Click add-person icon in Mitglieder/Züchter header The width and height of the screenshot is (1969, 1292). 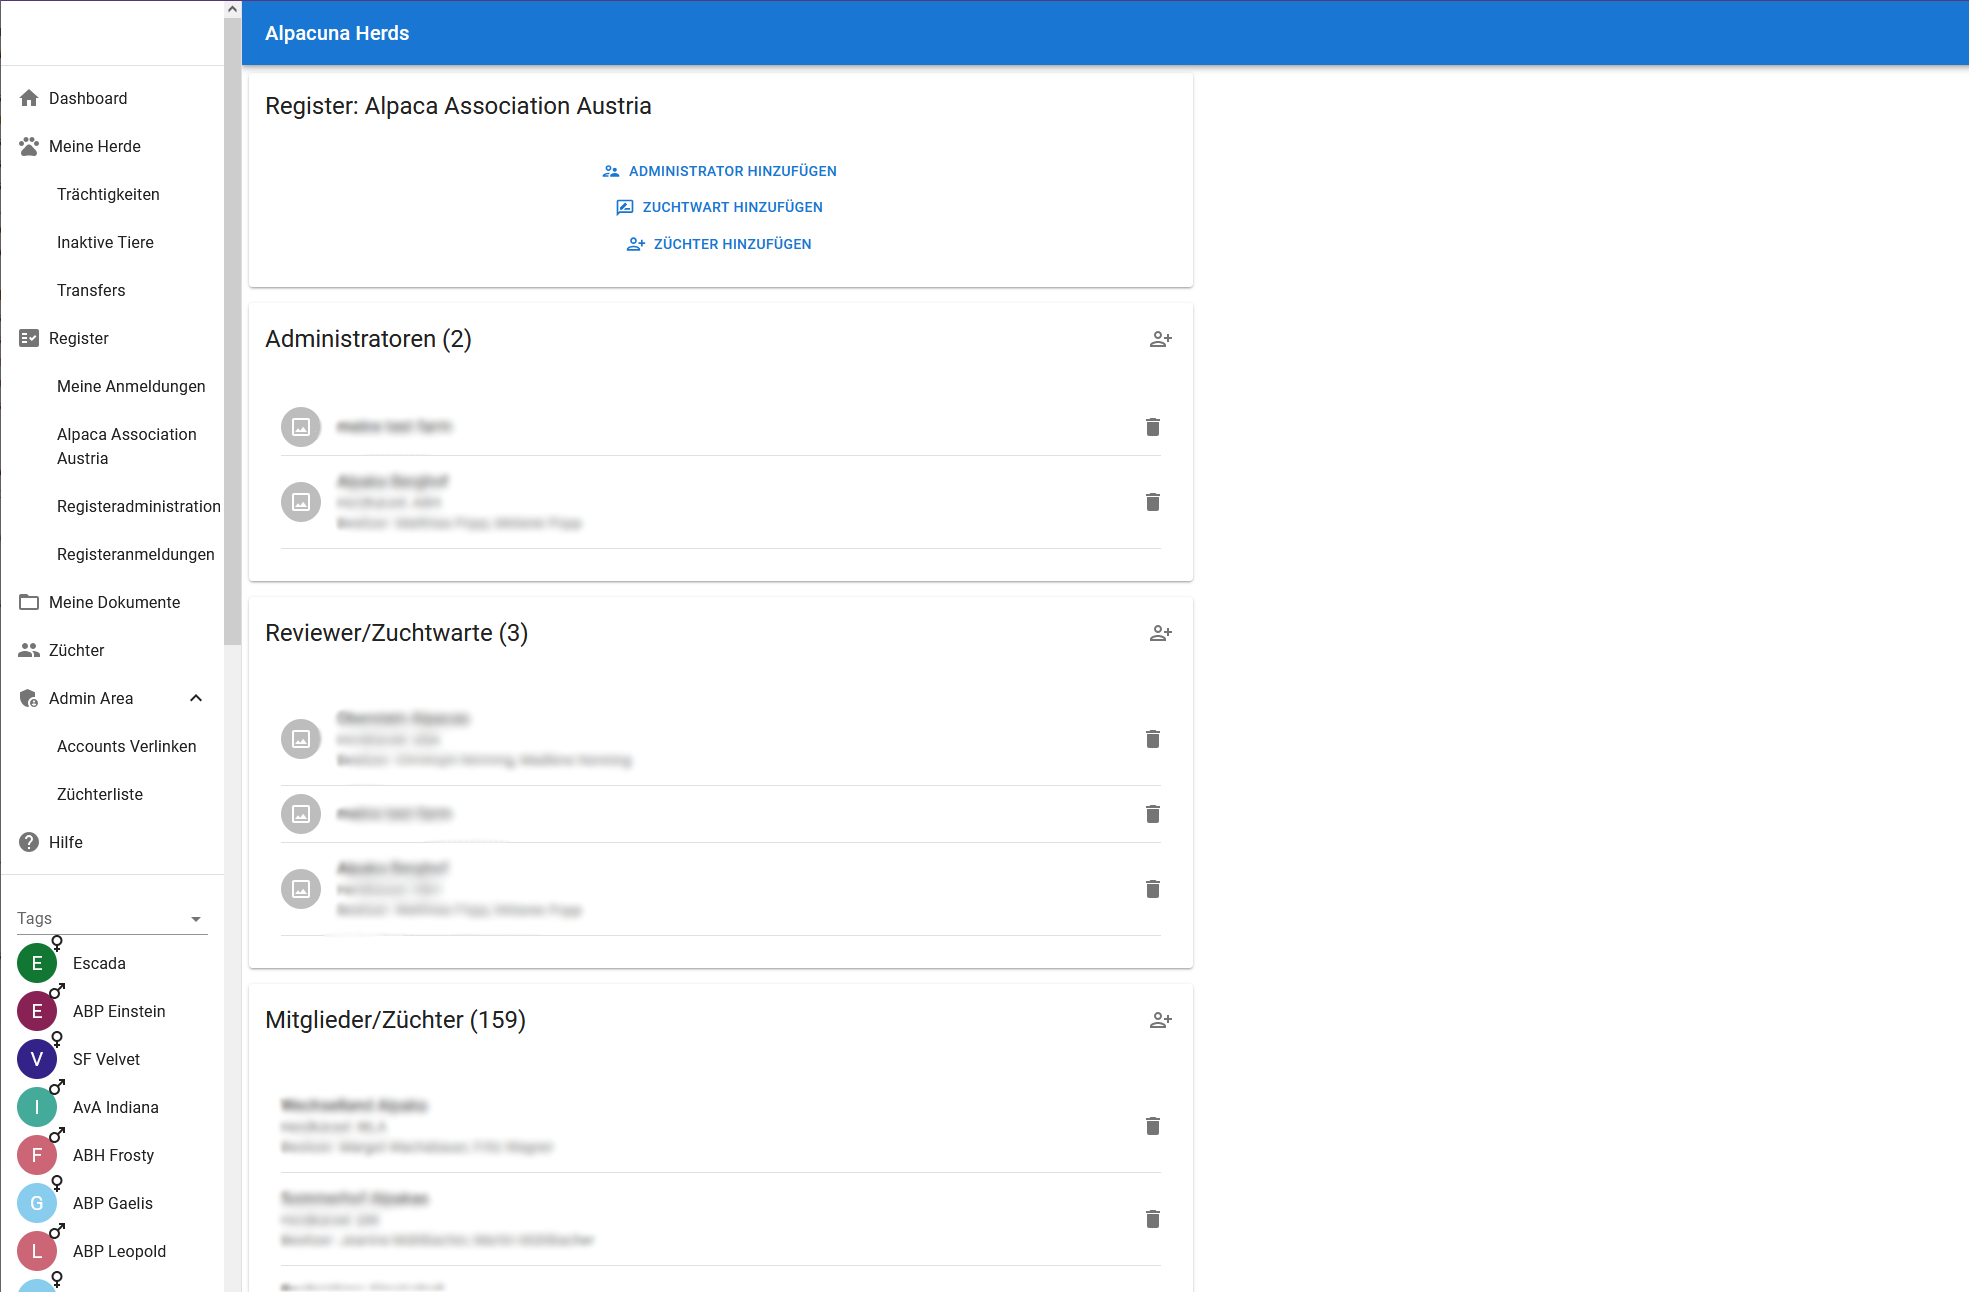(1160, 1020)
